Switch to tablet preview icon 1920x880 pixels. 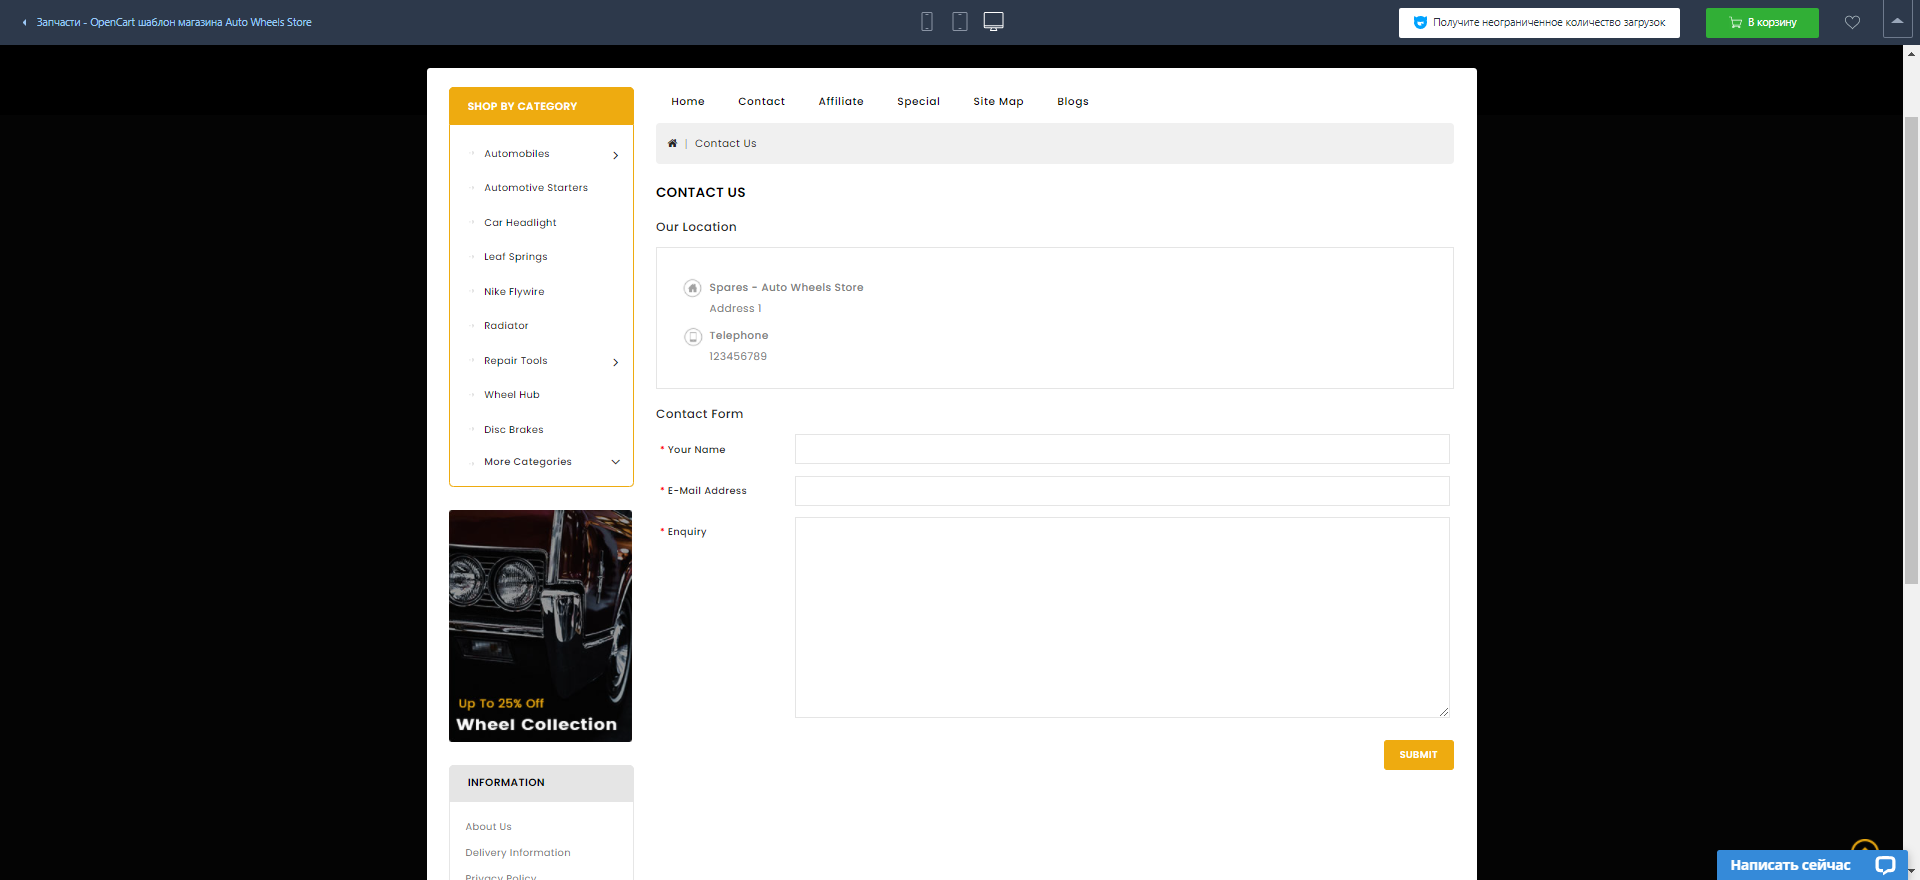[960, 22]
